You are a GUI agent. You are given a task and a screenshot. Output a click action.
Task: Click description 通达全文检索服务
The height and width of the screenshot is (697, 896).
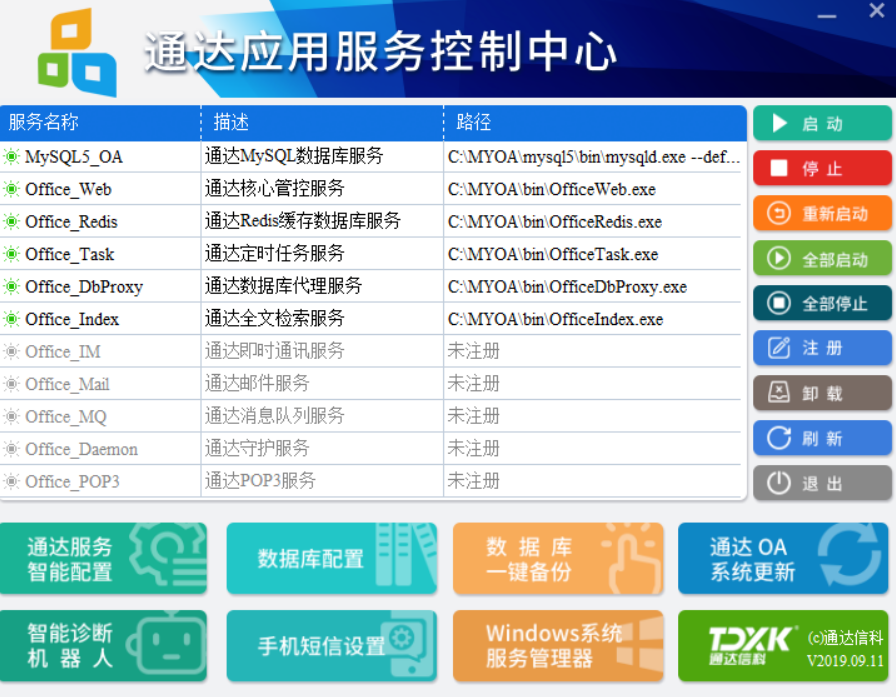[274, 318]
